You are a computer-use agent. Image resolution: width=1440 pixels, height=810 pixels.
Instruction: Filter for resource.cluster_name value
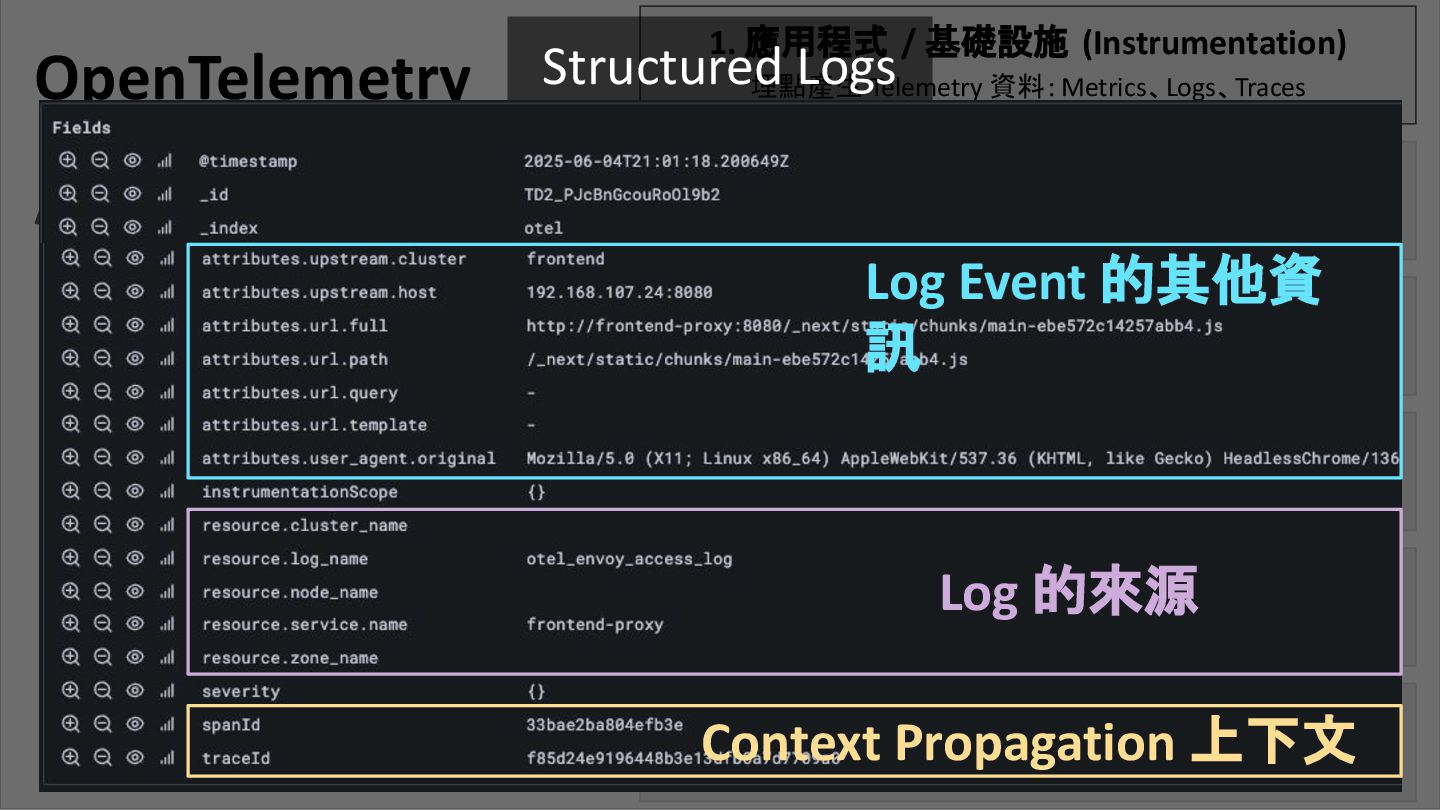(x=70, y=524)
